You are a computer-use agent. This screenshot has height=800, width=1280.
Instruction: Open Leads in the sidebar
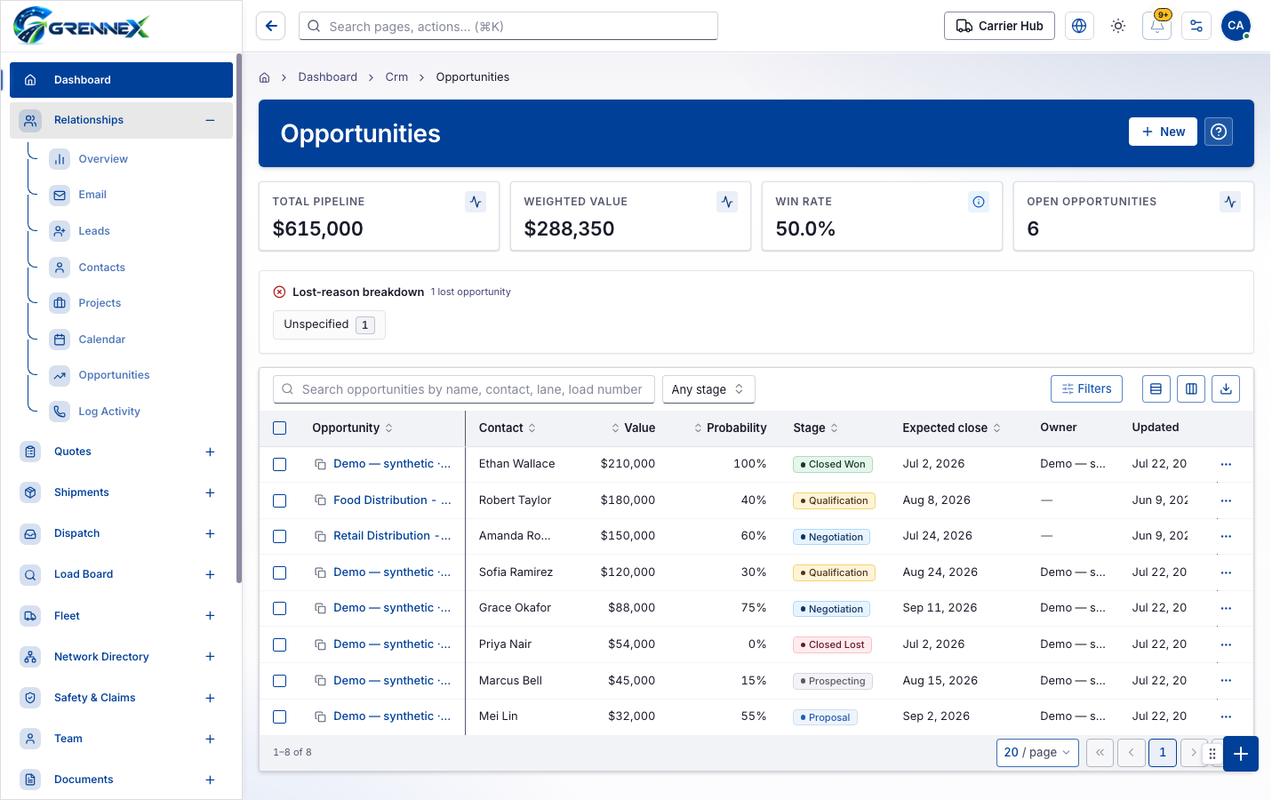click(94, 231)
